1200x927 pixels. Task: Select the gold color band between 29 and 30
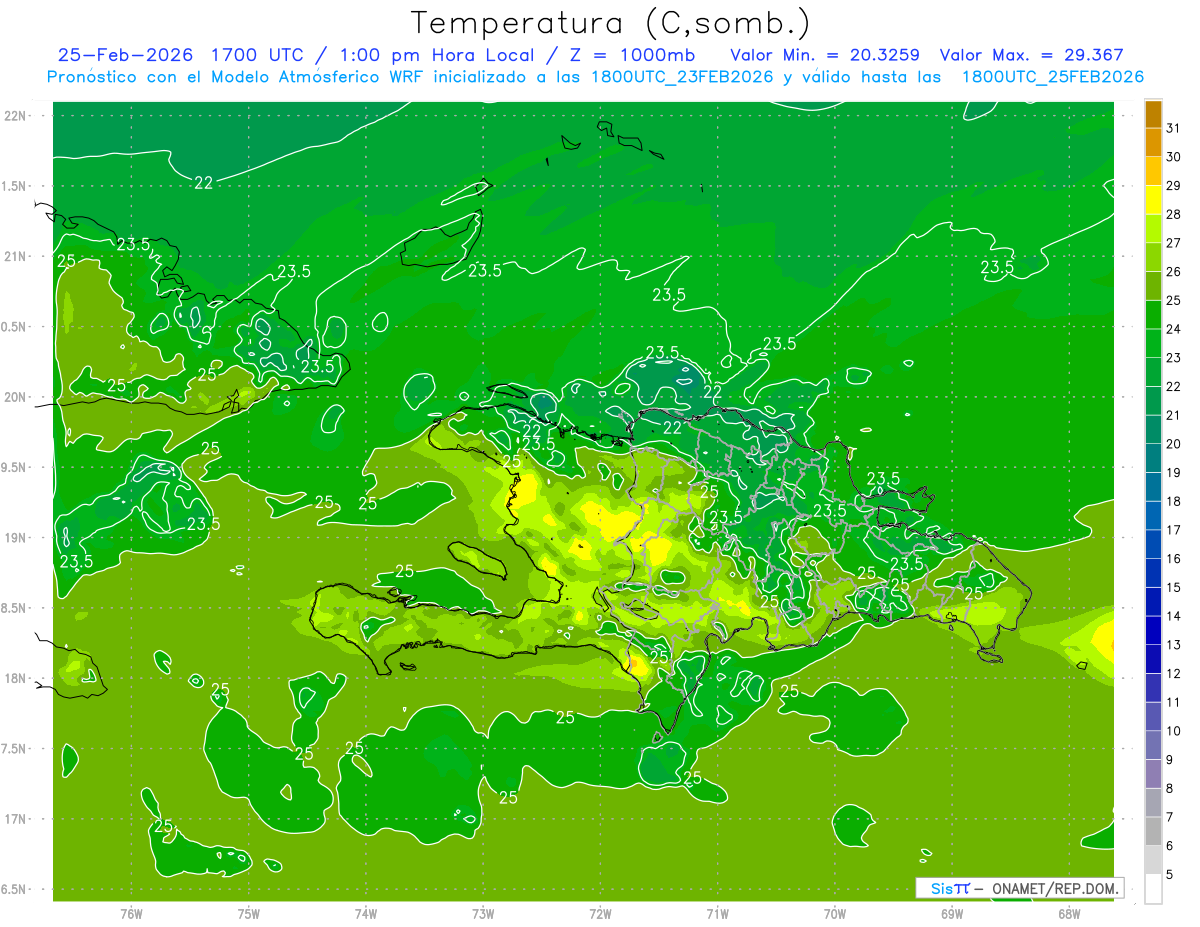(1153, 172)
